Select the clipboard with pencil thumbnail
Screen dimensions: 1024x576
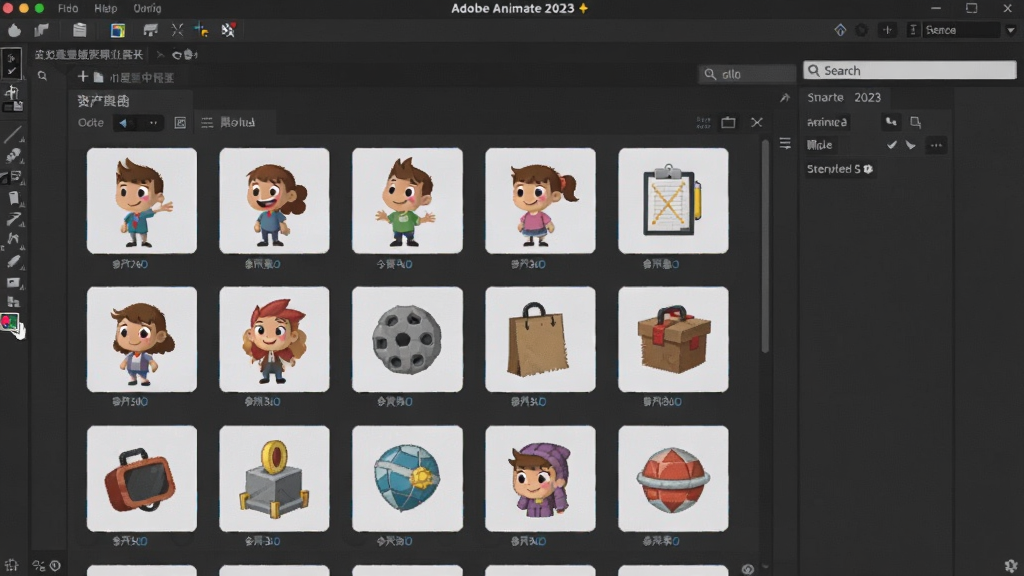click(673, 200)
